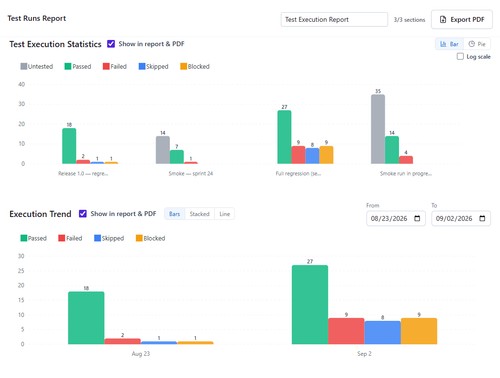Click the 3/3 sections indicator
Viewport: 500px width, 378px height.
point(409,20)
